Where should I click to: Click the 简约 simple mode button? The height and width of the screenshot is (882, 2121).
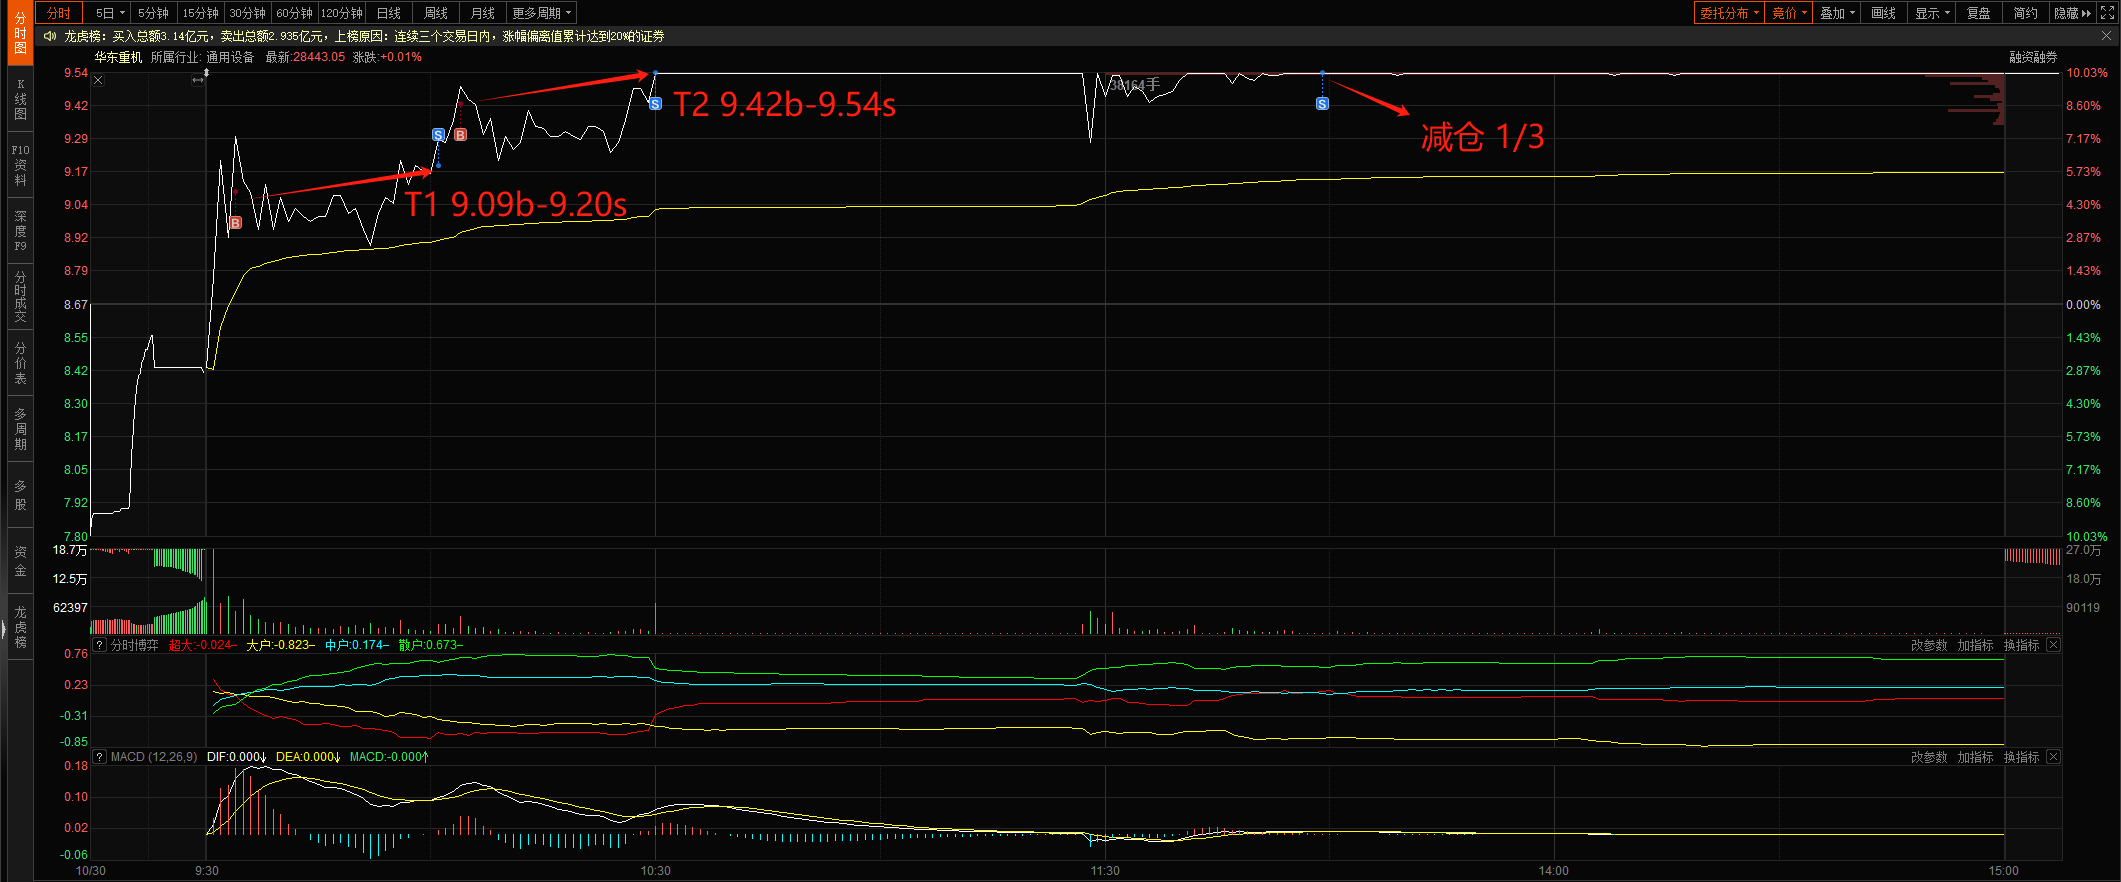coord(2026,13)
